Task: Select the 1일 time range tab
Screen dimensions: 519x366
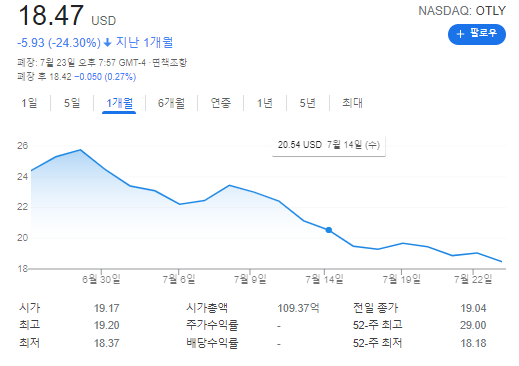Action: pos(29,103)
